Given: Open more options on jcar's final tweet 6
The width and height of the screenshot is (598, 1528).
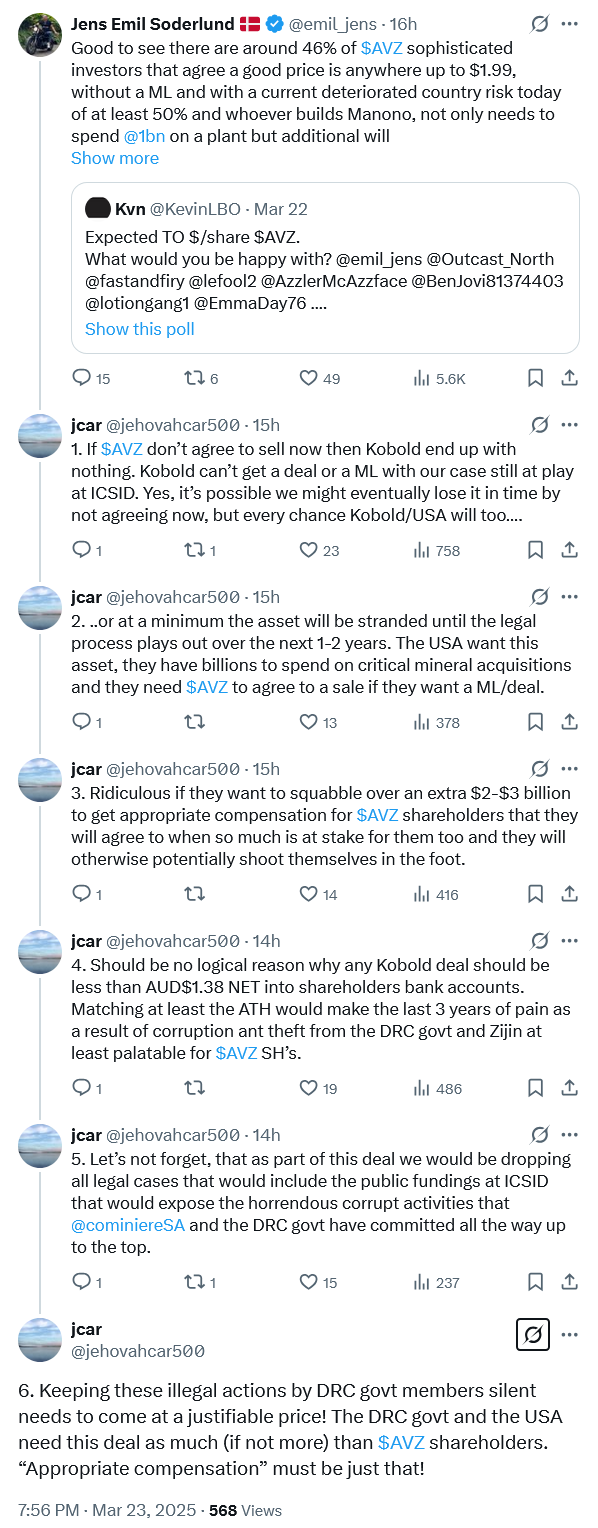Looking at the screenshot, I should point(569,1334).
